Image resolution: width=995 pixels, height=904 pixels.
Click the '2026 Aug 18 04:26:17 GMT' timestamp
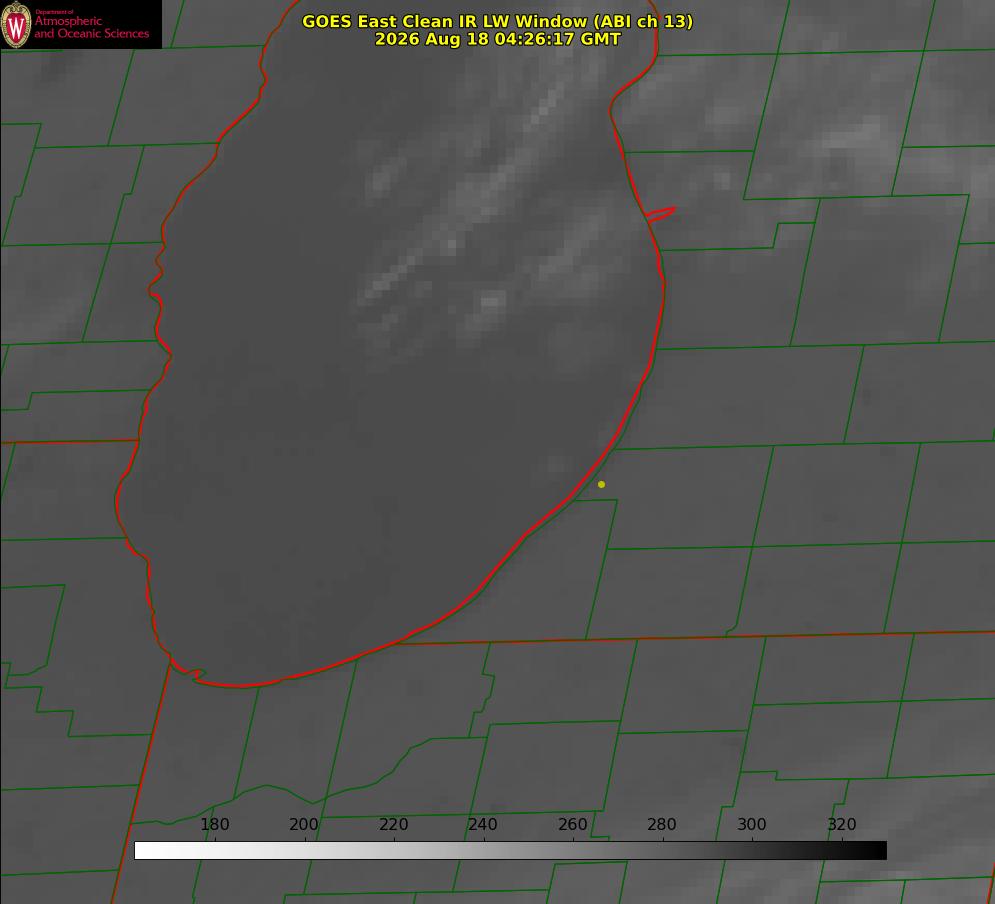pyautogui.click(x=498, y=39)
